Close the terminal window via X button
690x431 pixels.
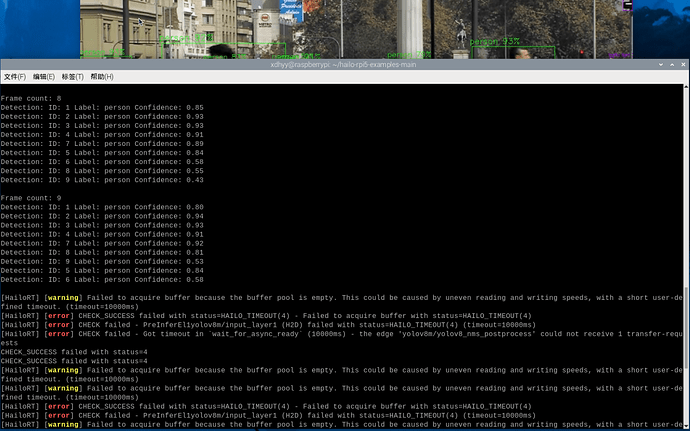coord(683,64)
